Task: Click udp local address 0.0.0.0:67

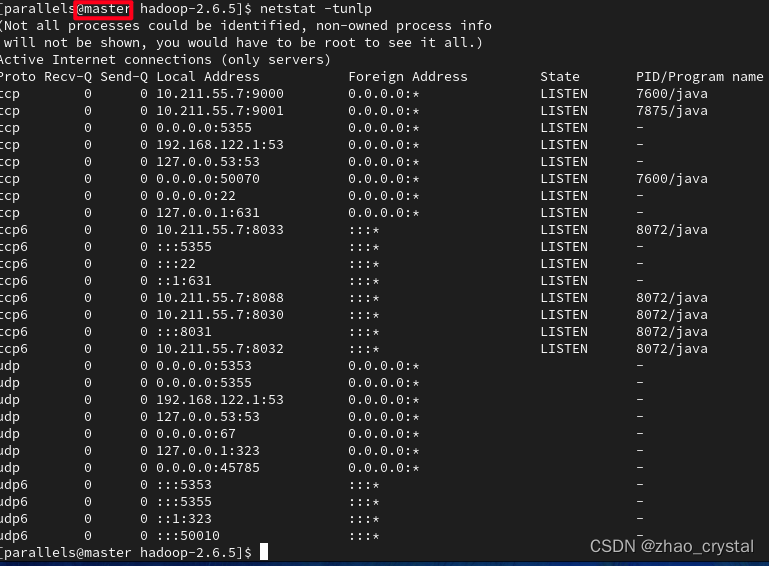Action: pos(196,434)
